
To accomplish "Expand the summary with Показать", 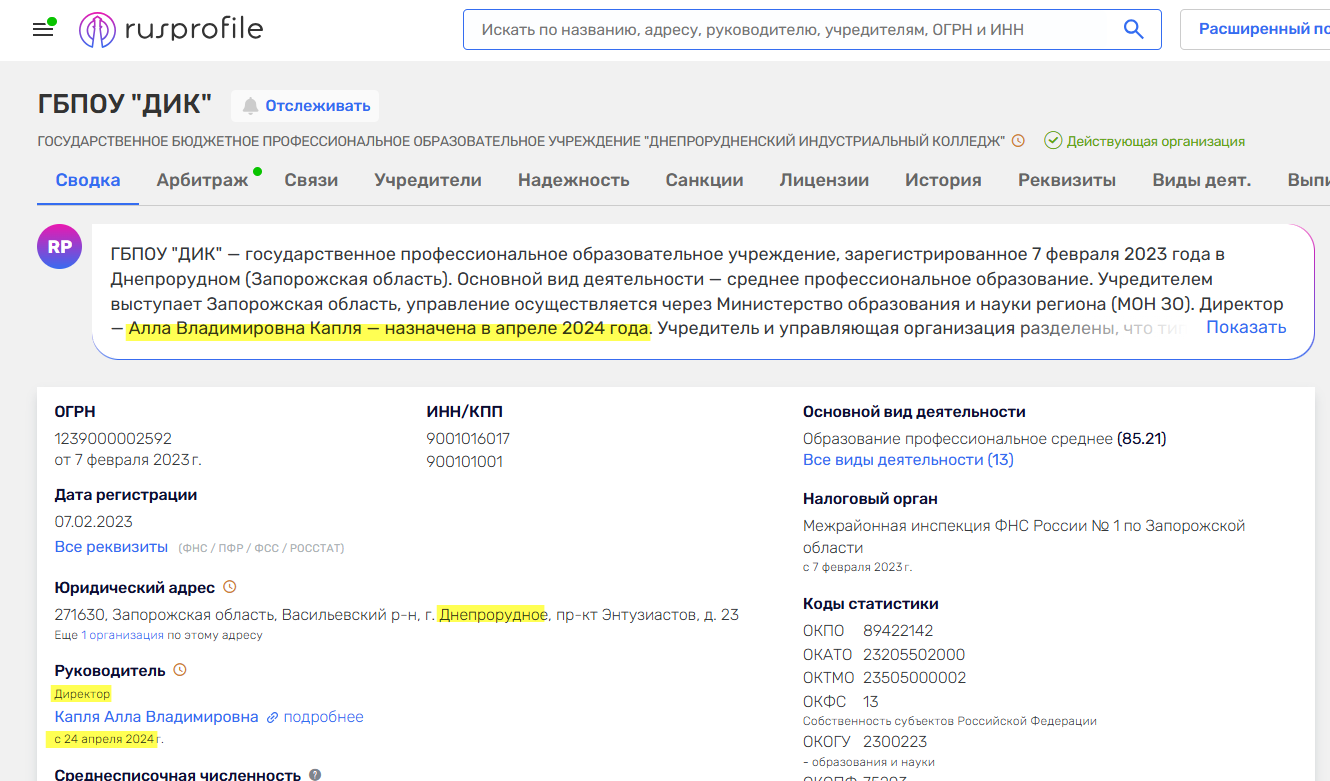I will click(1245, 328).
